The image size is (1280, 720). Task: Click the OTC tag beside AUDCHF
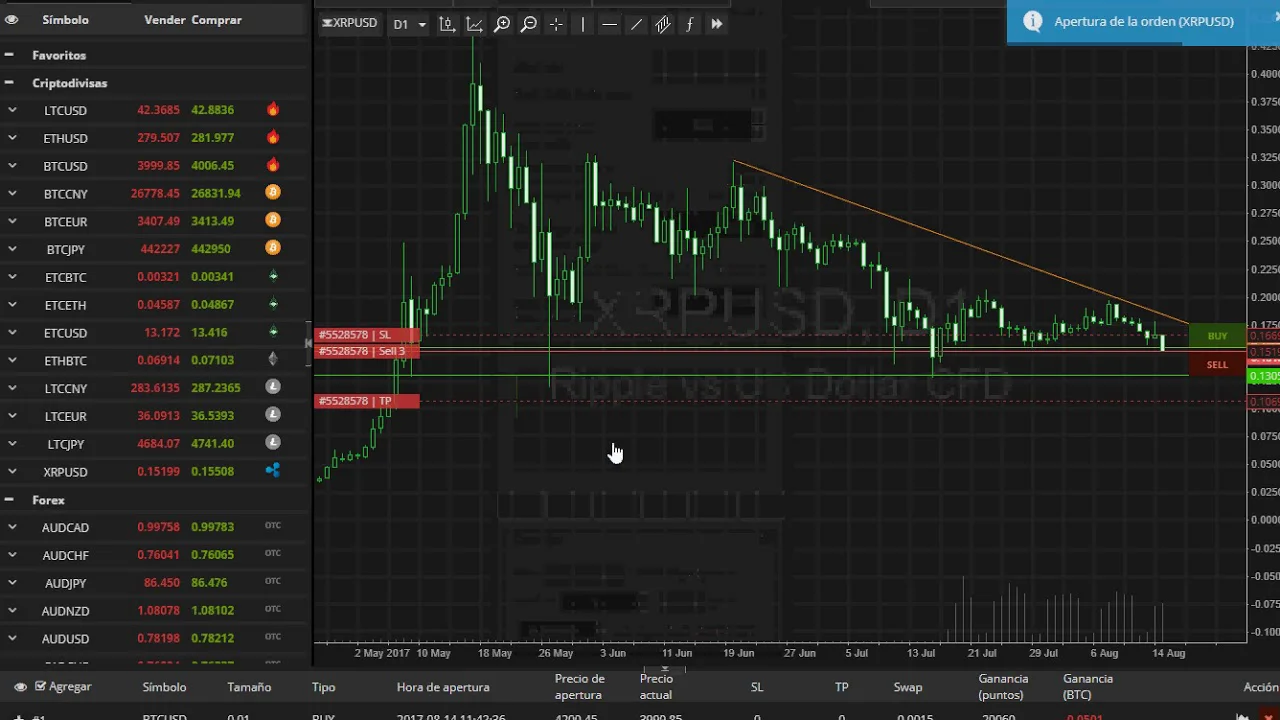[x=272, y=554]
